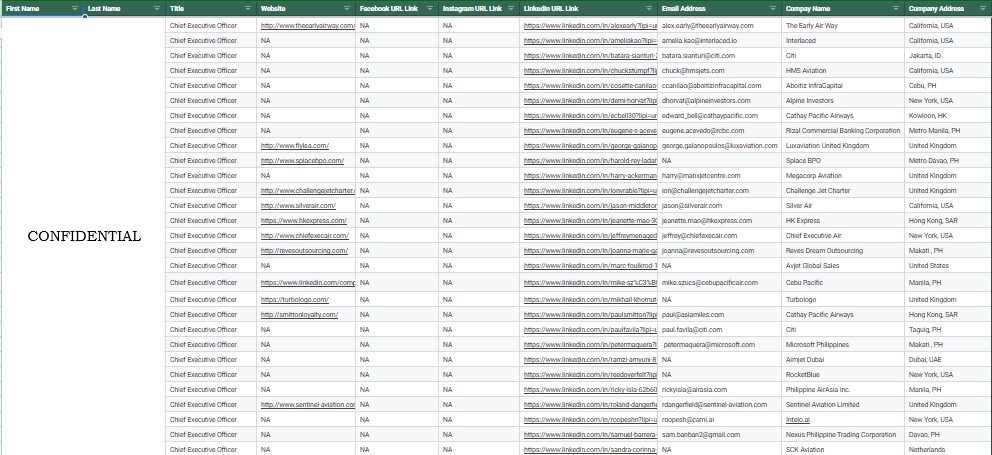Select the Megacorp Aviation company cell
Viewport: 992px width, 455px height.
(x=843, y=176)
